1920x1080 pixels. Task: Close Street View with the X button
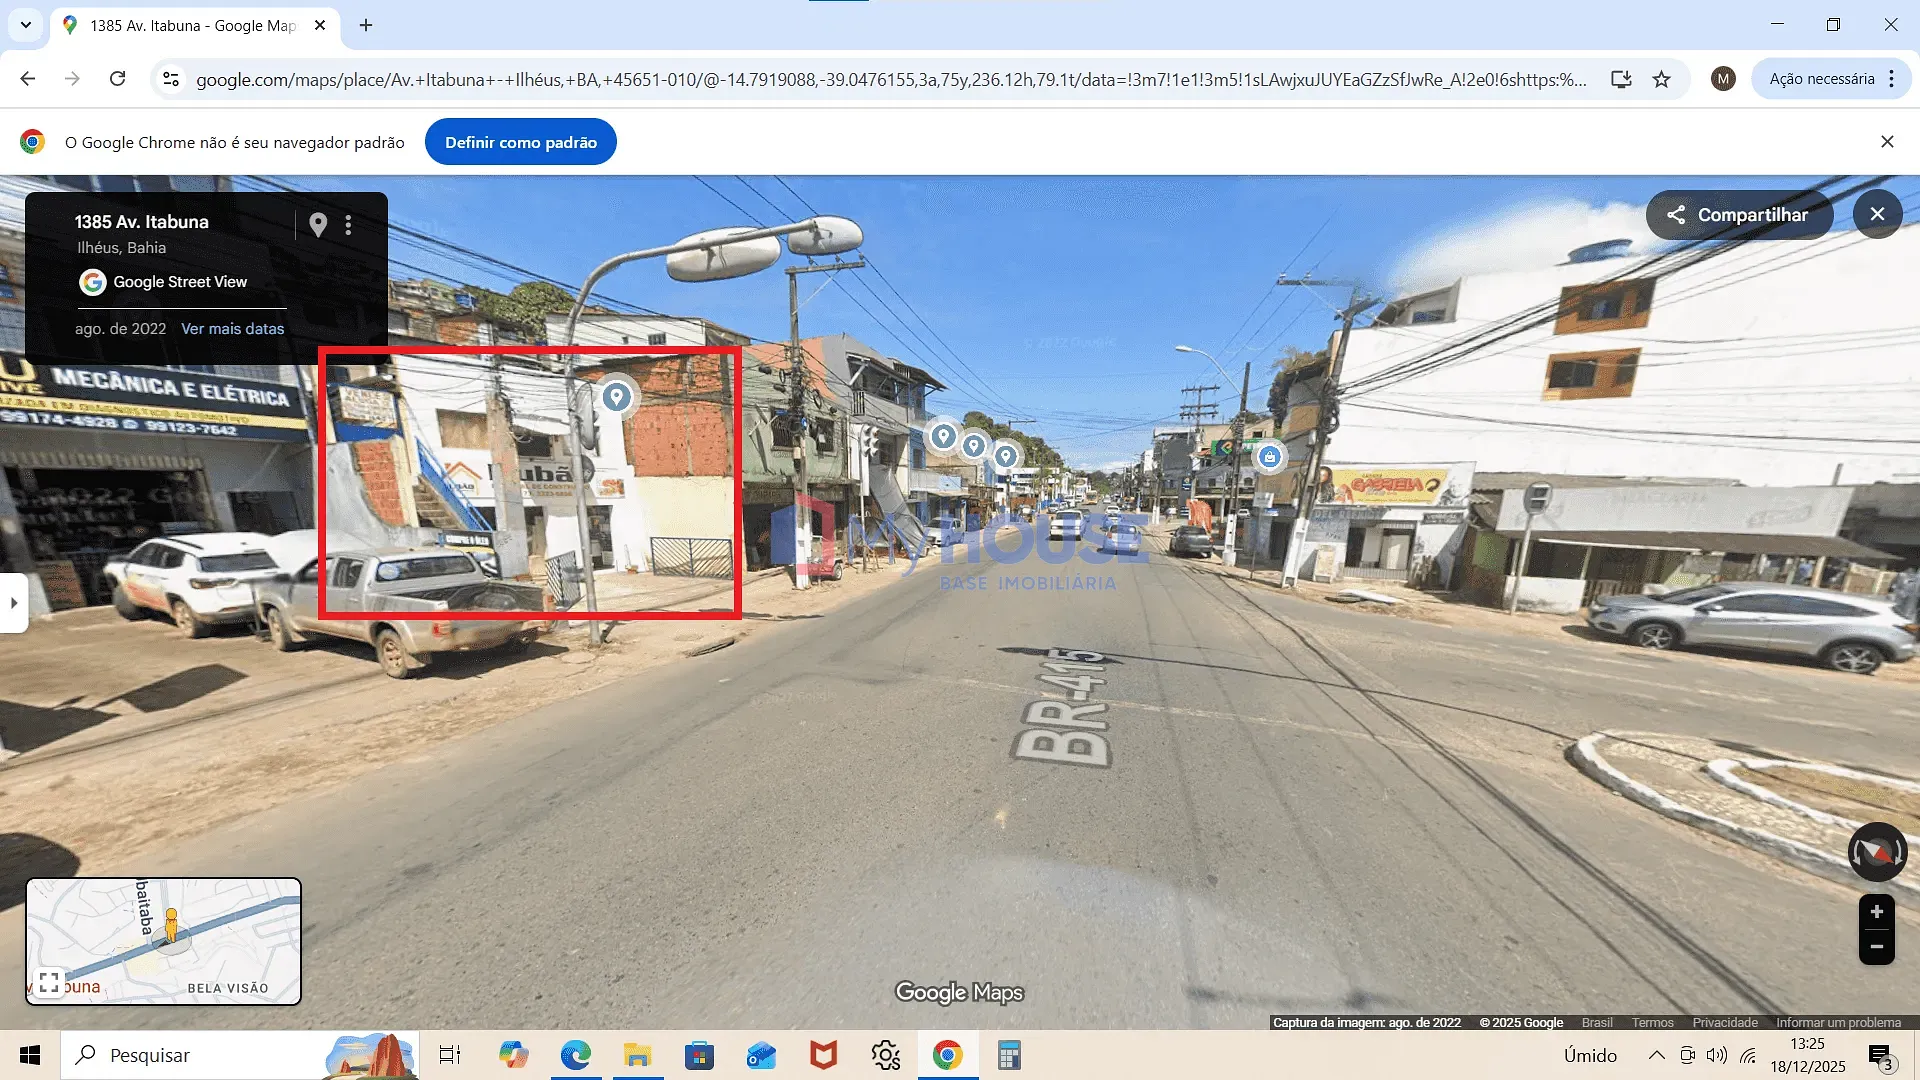[1877, 214]
